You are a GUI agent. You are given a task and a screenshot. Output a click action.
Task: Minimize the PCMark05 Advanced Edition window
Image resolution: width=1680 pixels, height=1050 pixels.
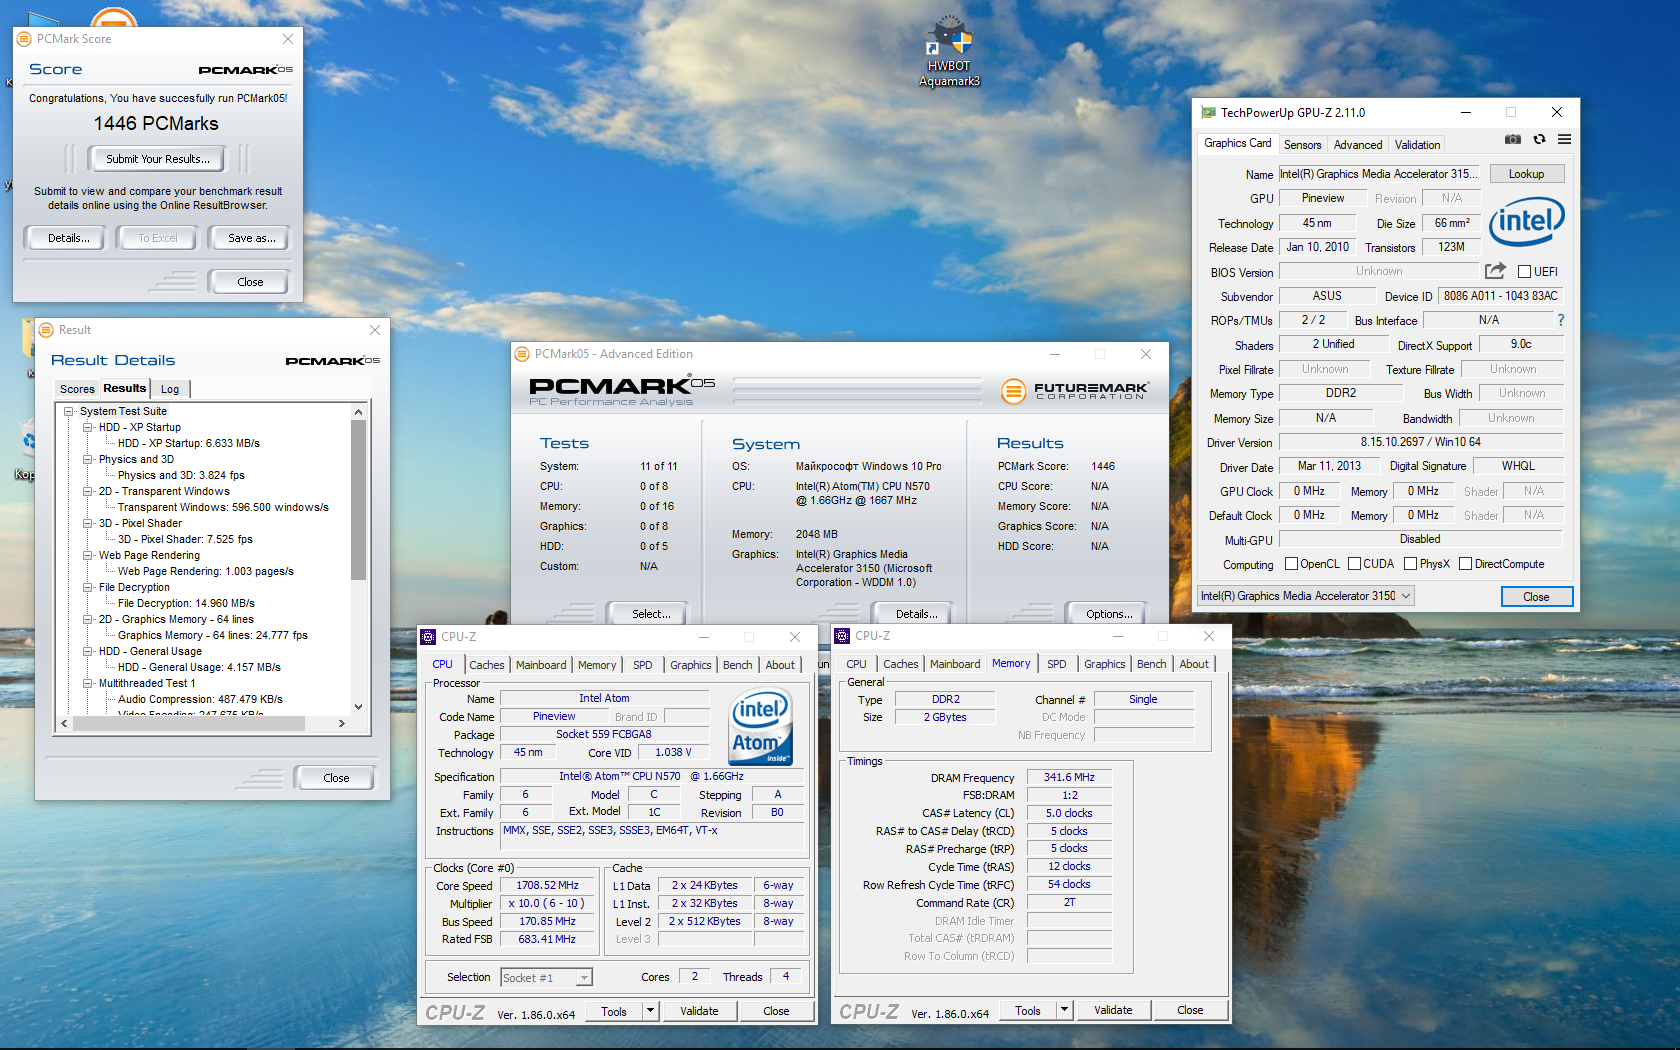click(1054, 354)
